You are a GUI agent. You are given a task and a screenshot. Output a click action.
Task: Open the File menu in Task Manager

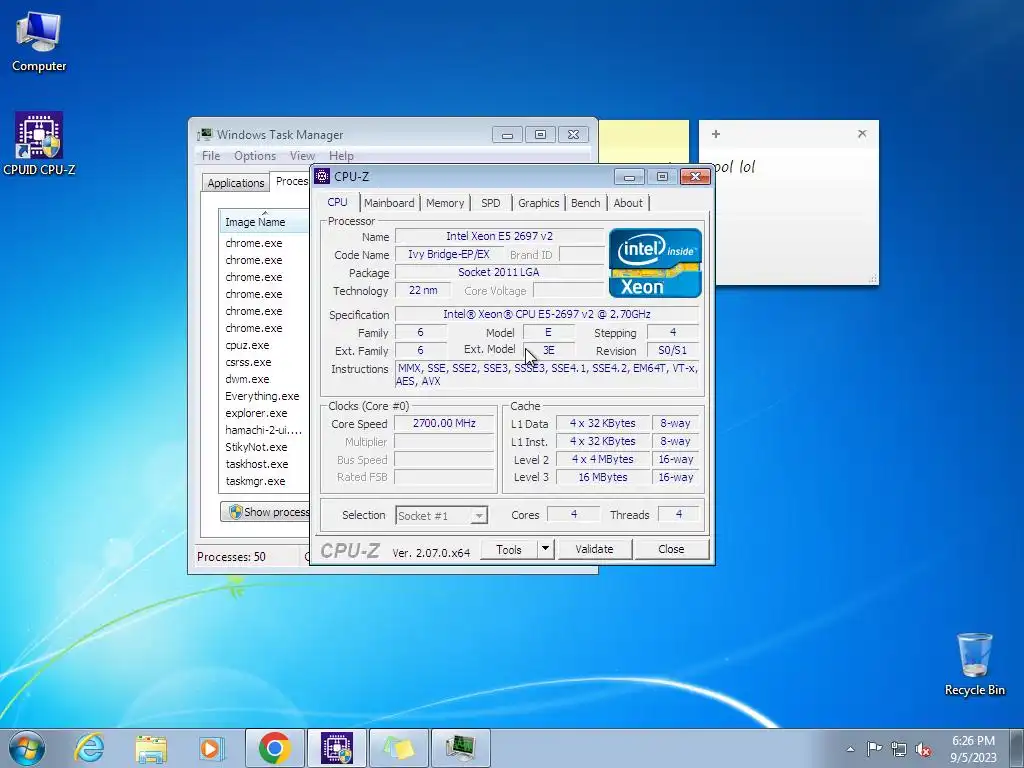pos(211,155)
